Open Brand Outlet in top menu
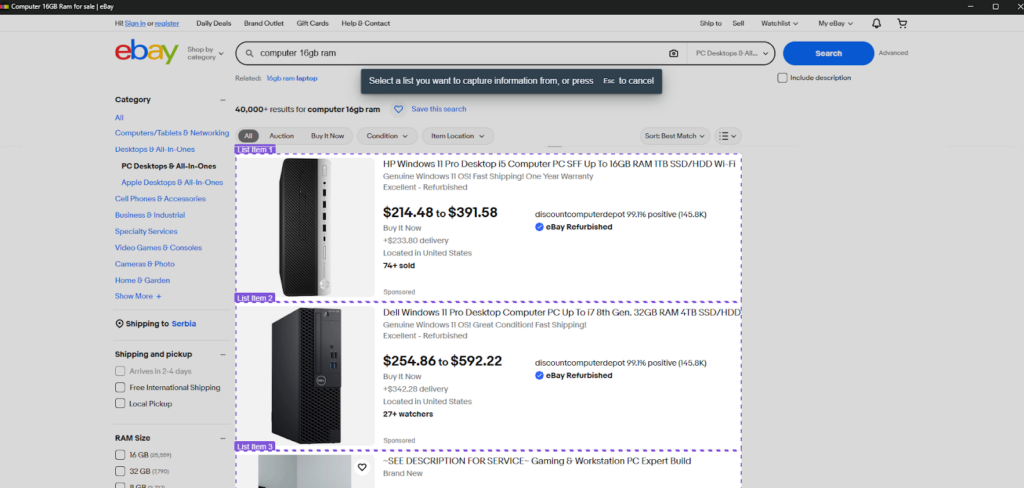The image size is (1024, 488). [264, 24]
